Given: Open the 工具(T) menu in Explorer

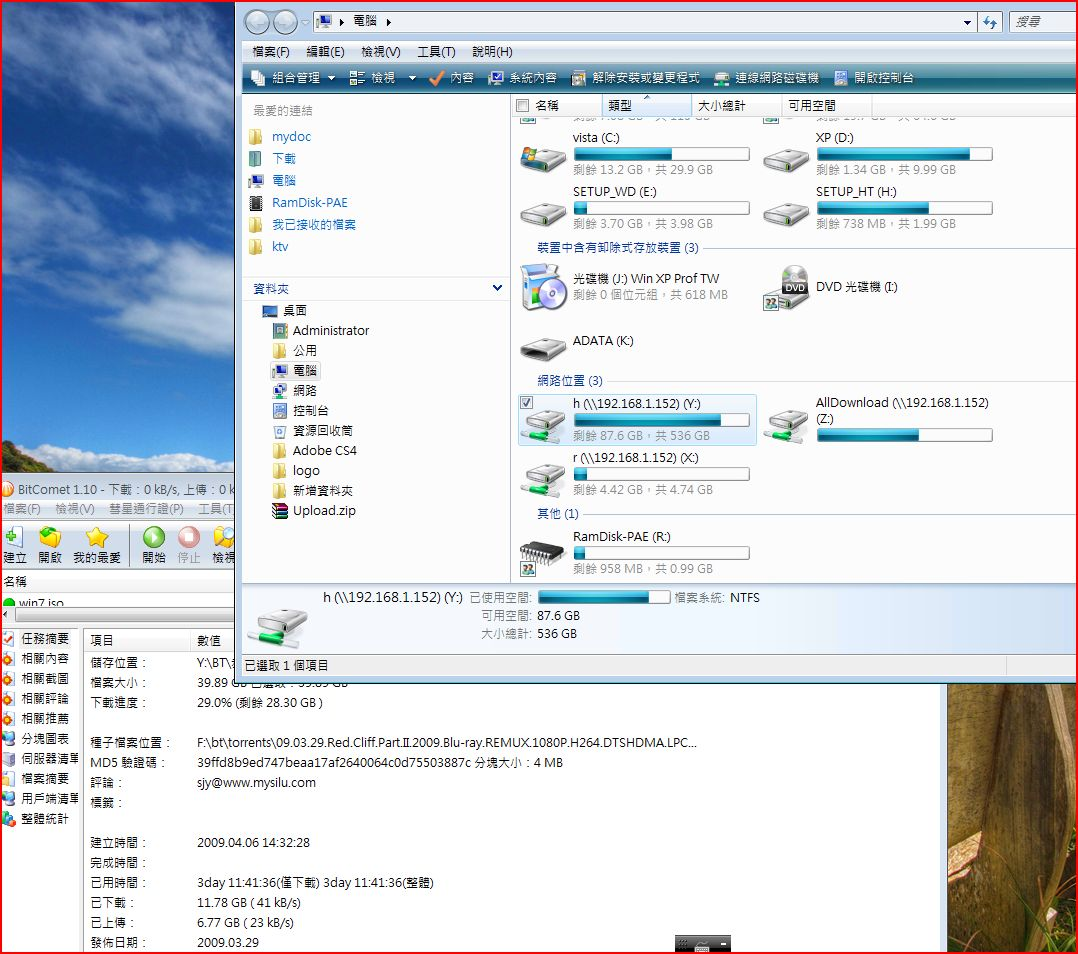Looking at the screenshot, I should click(x=436, y=52).
